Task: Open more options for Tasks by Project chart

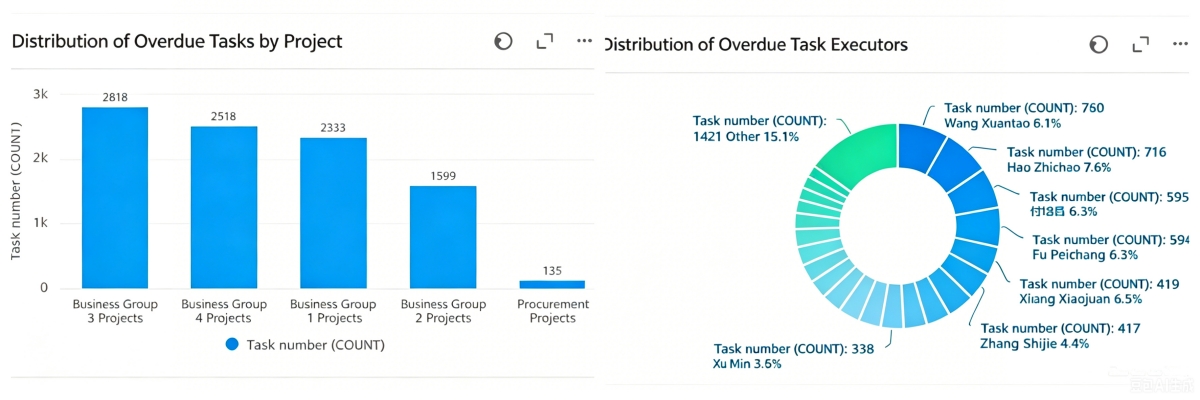Action: (585, 41)
